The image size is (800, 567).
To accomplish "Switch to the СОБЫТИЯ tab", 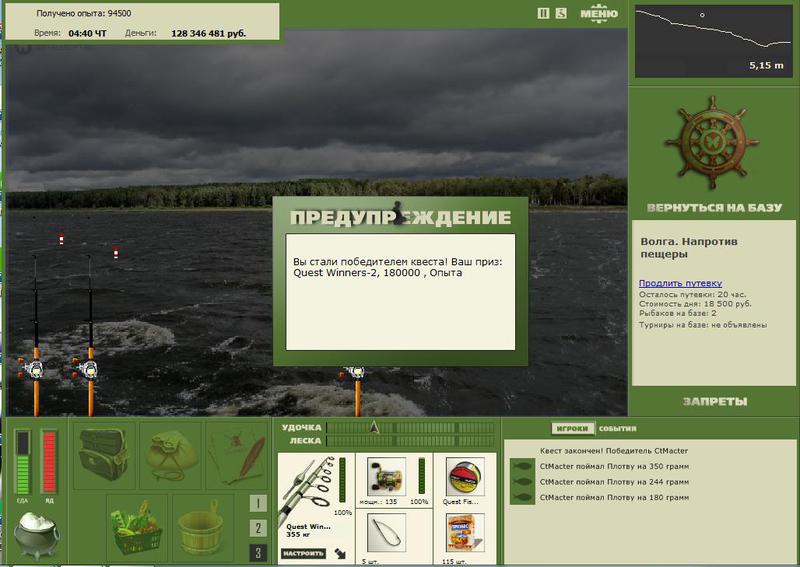I will click(617, 429).
